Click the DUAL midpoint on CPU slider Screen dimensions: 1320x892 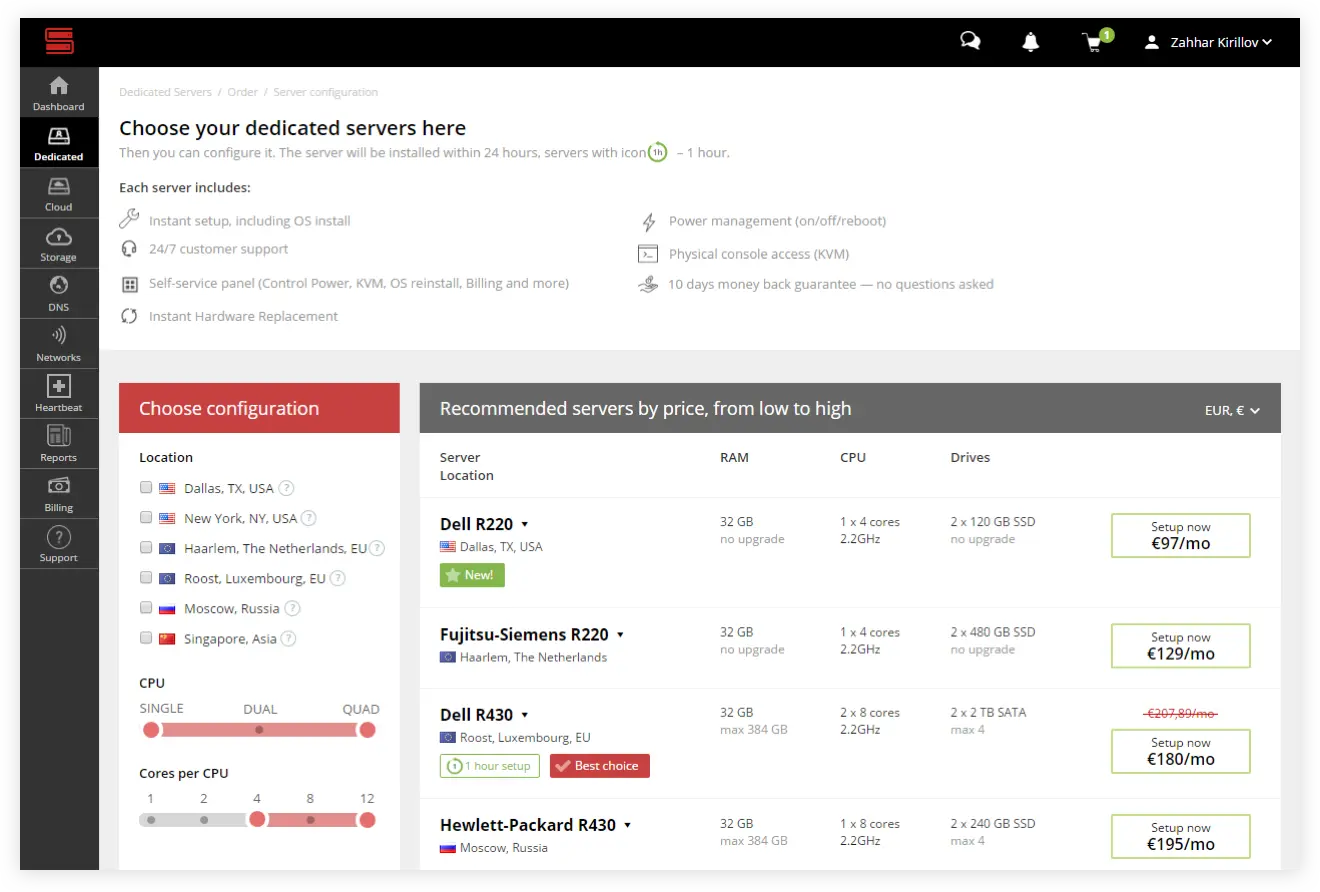[259, 730]
